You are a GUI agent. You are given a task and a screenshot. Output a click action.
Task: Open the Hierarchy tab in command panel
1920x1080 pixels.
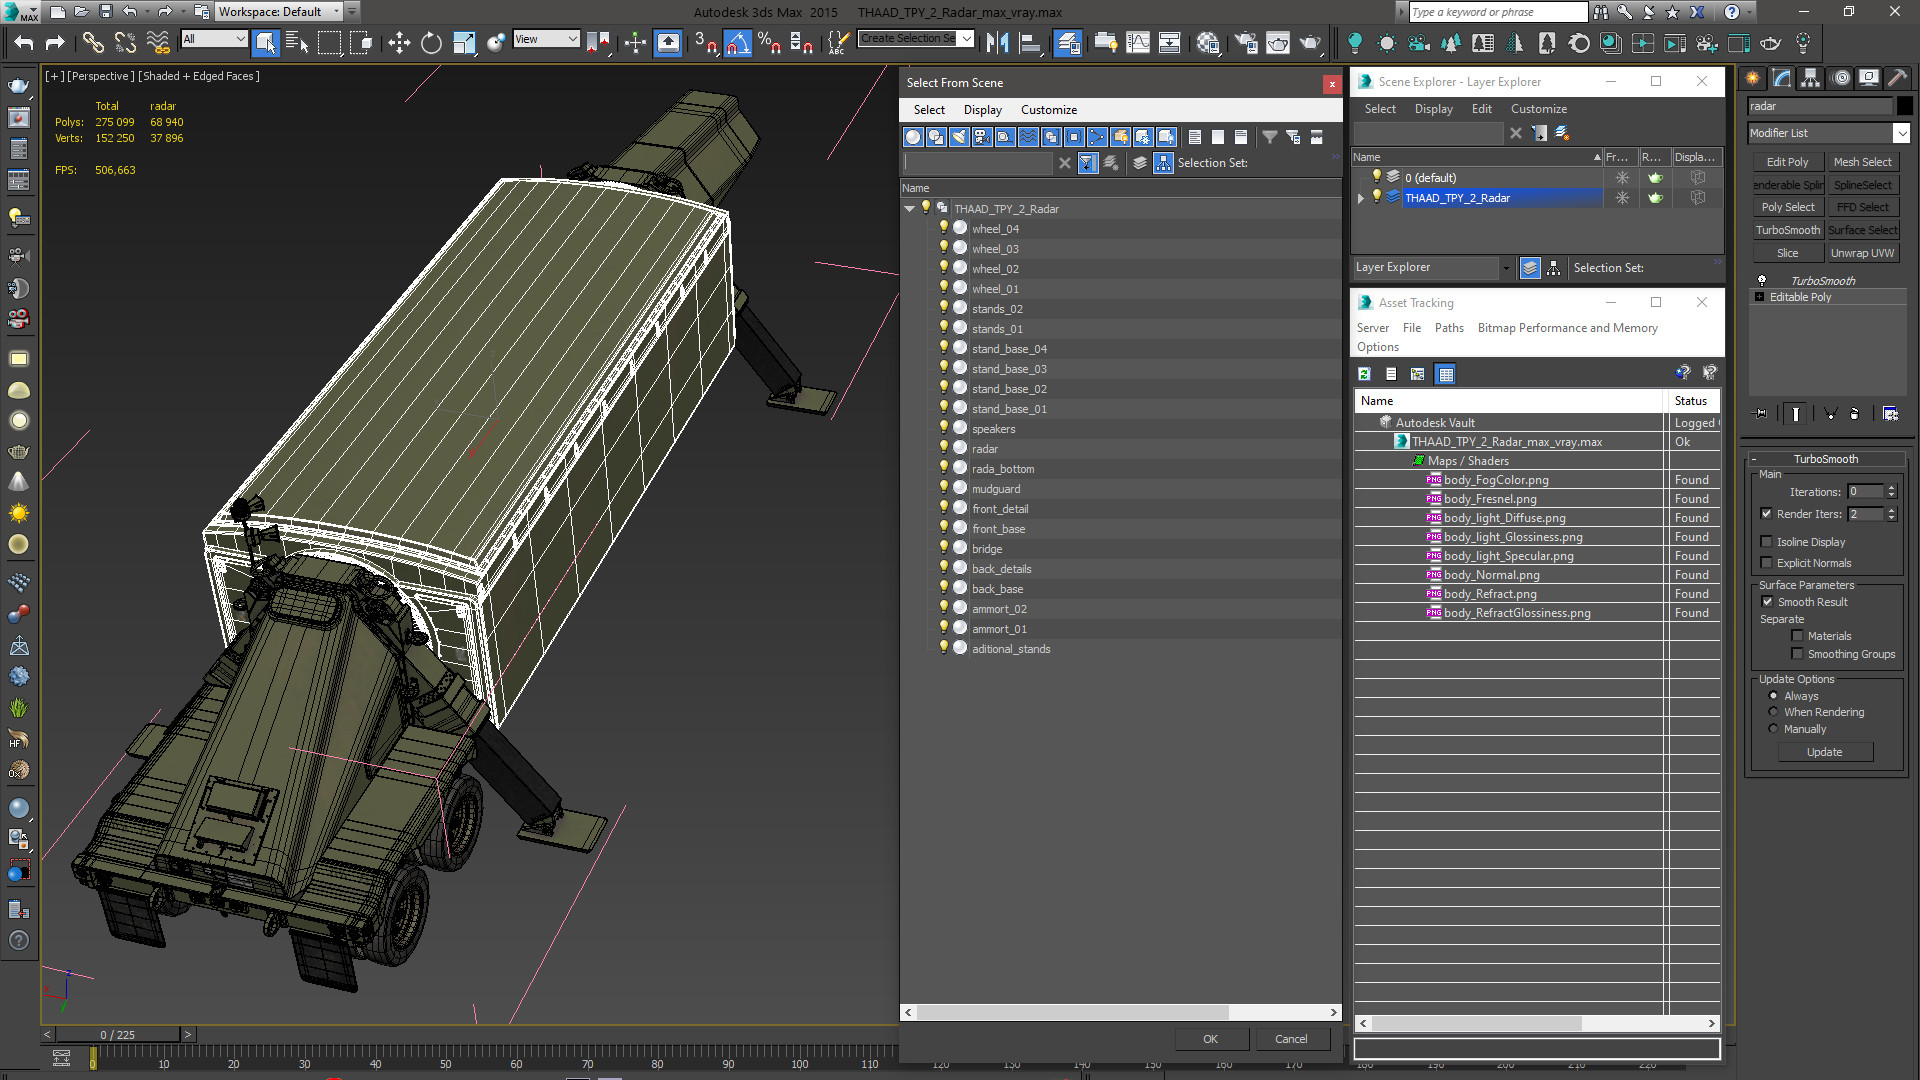tap(1810, 78)
